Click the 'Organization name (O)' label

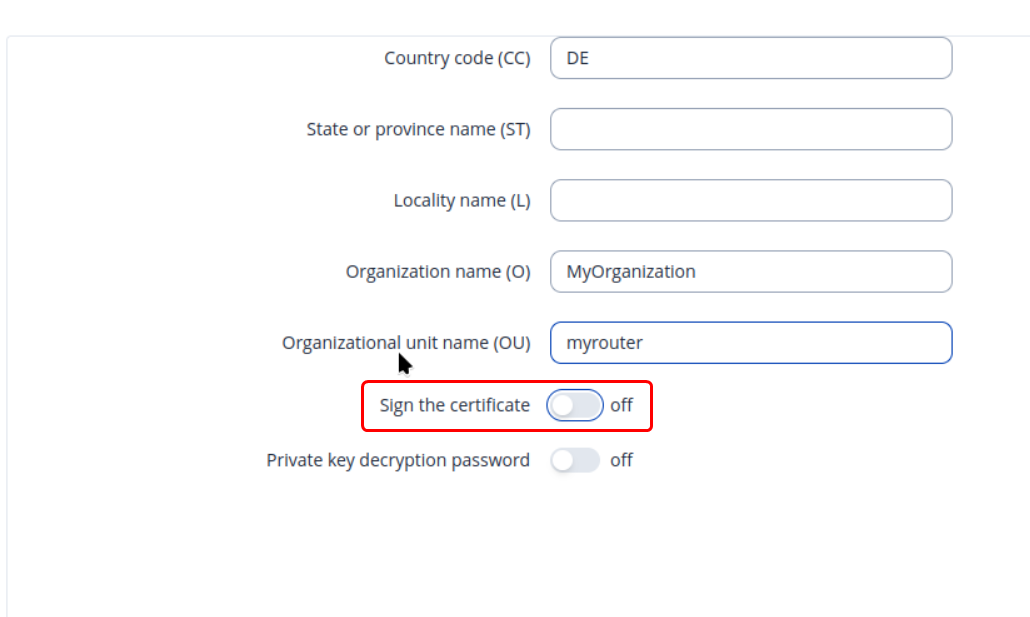click(438, 272)
